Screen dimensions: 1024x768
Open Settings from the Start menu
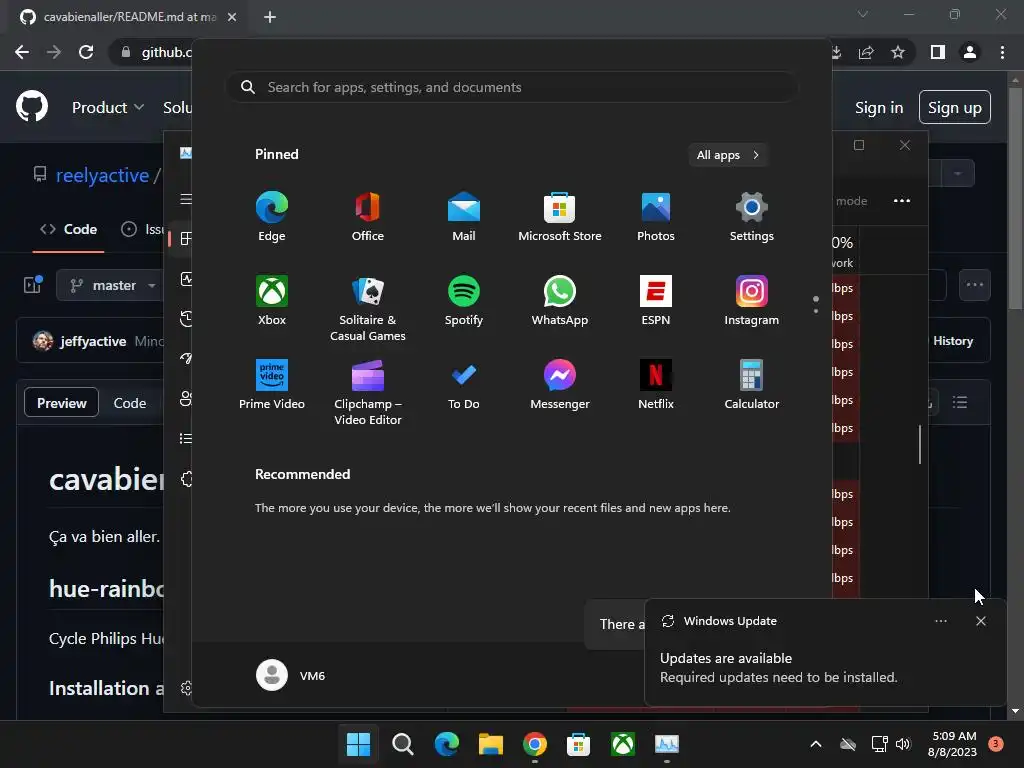[x=752, y=217]
